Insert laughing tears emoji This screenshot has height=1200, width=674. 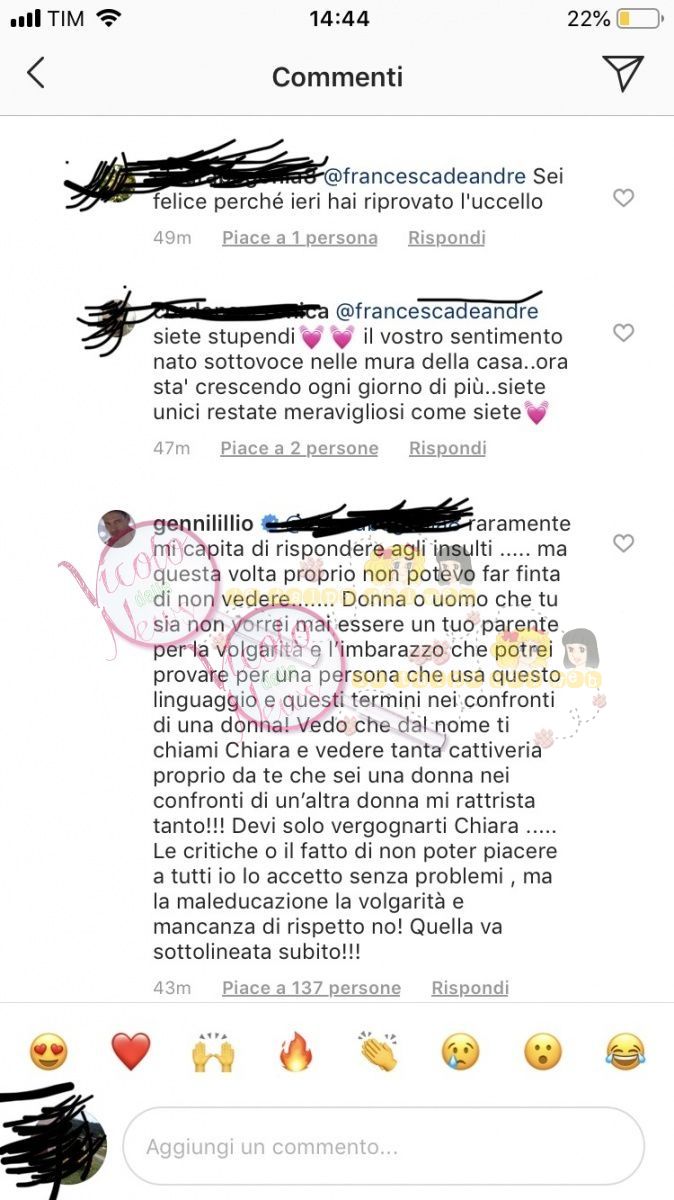(x=626, y=1052)
